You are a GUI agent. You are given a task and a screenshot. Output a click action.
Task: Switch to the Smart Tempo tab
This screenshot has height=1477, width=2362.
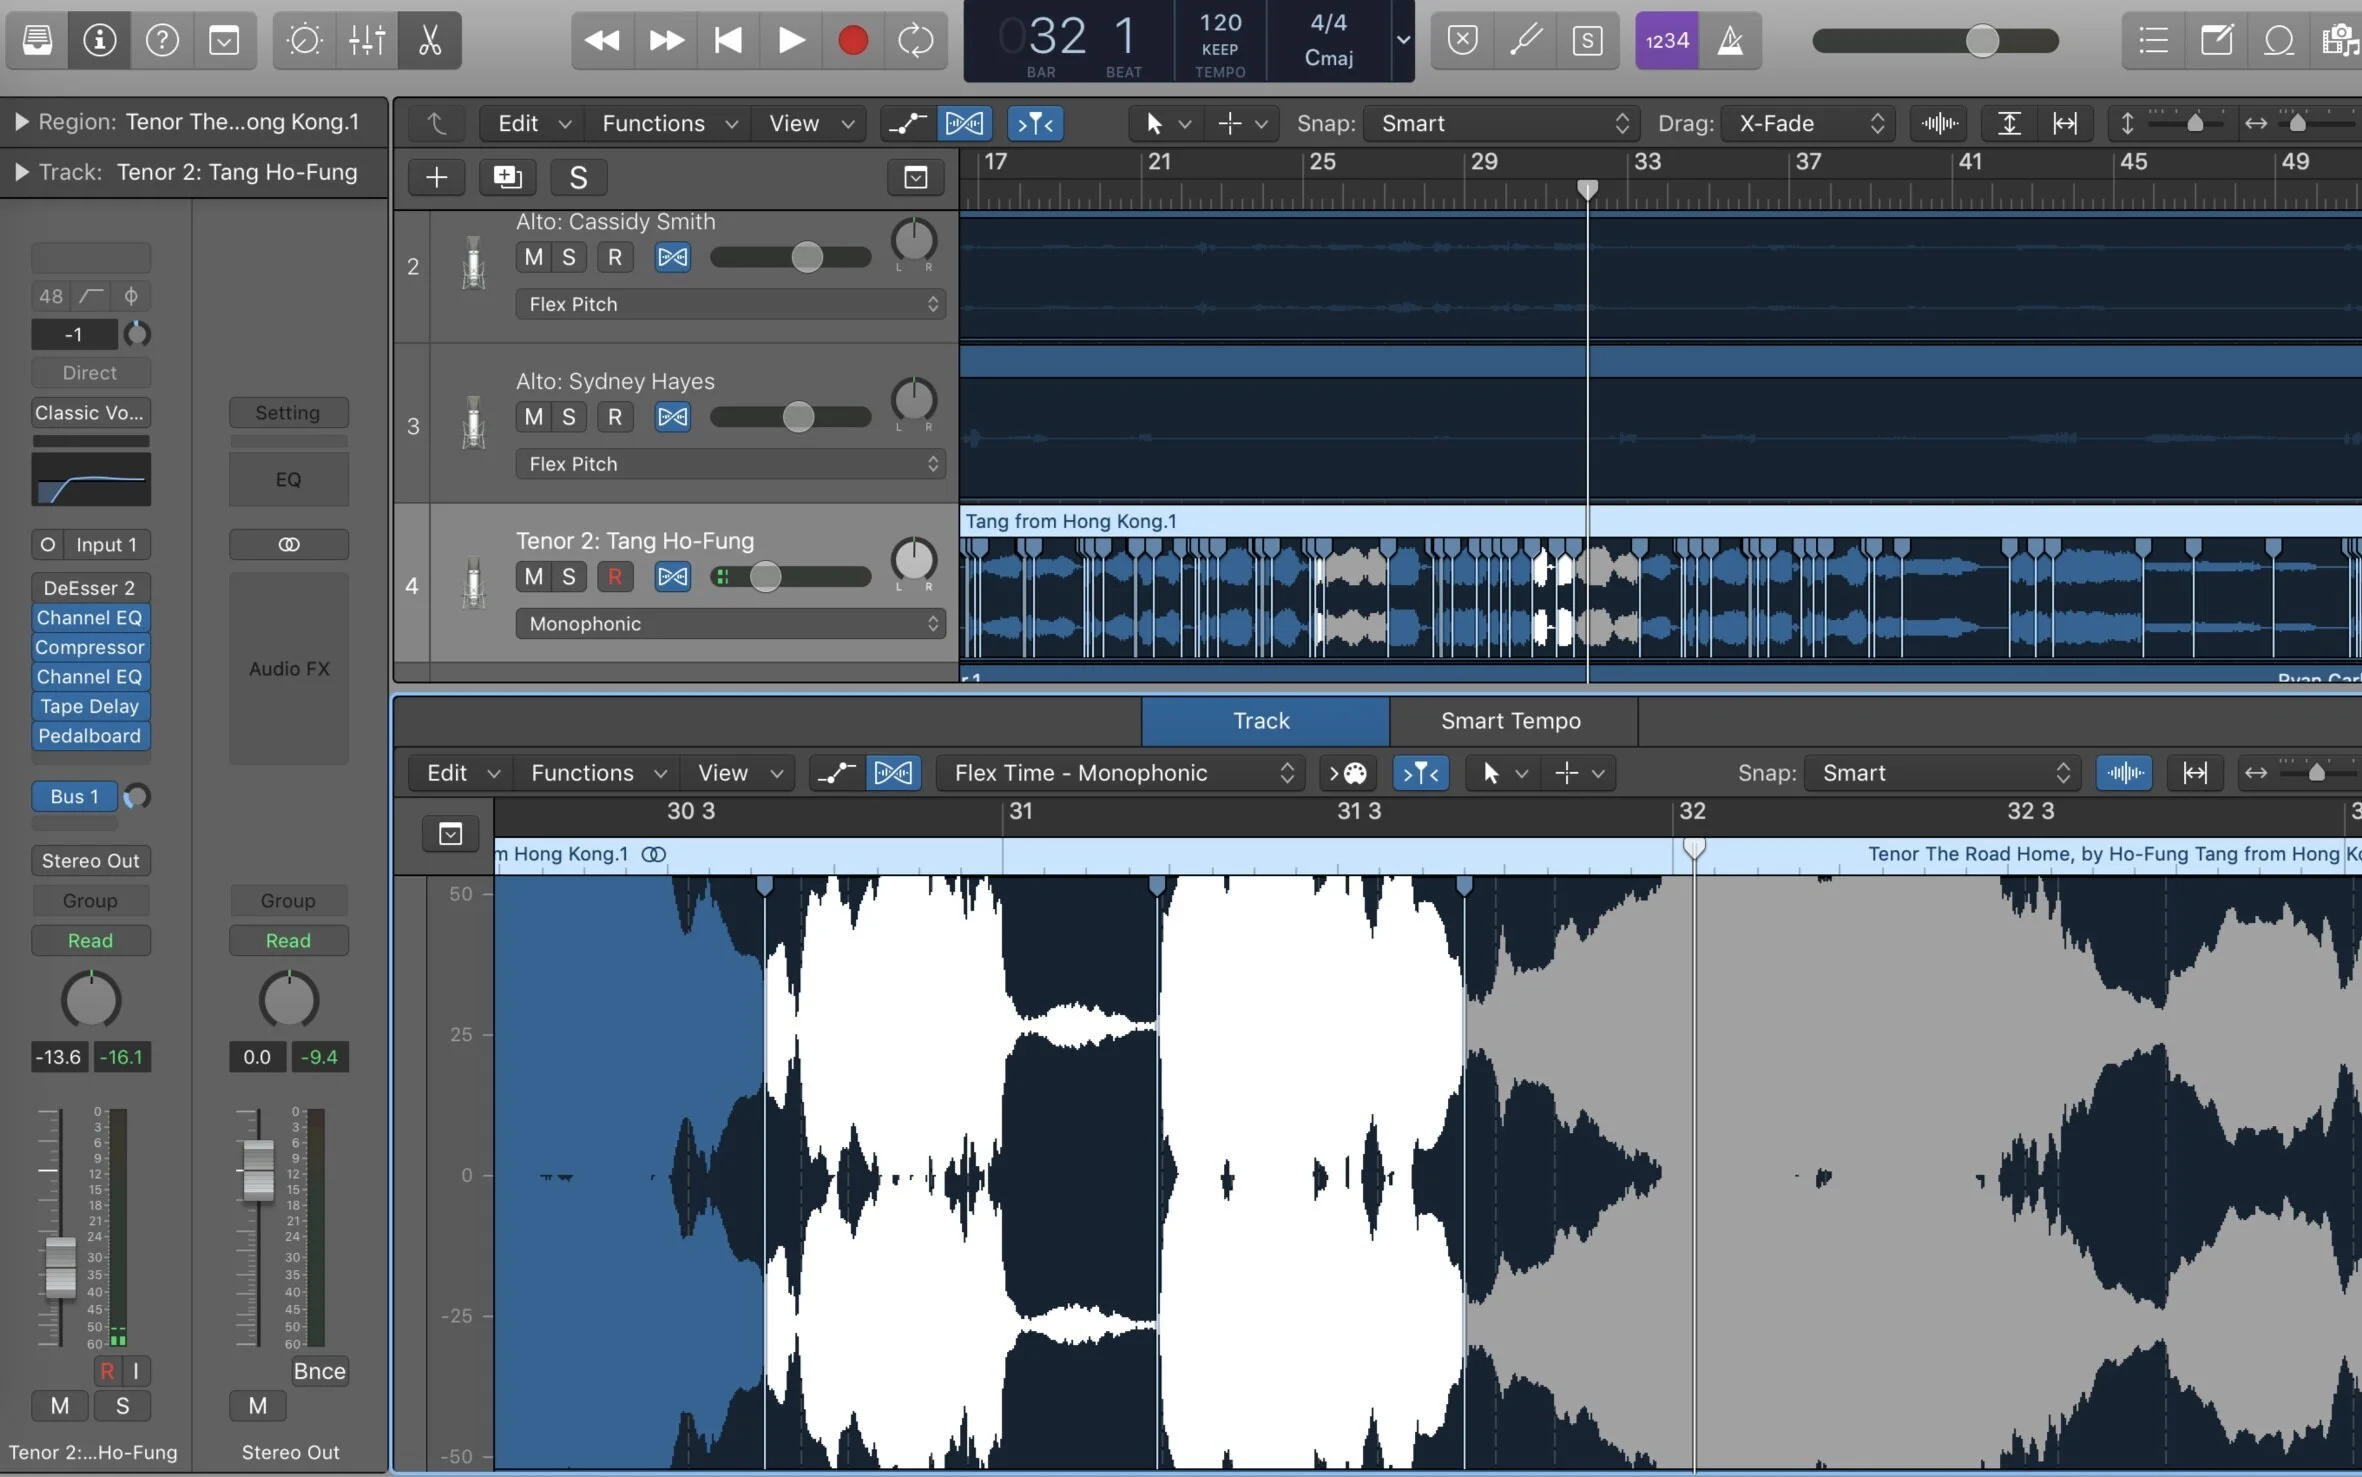1510,721
